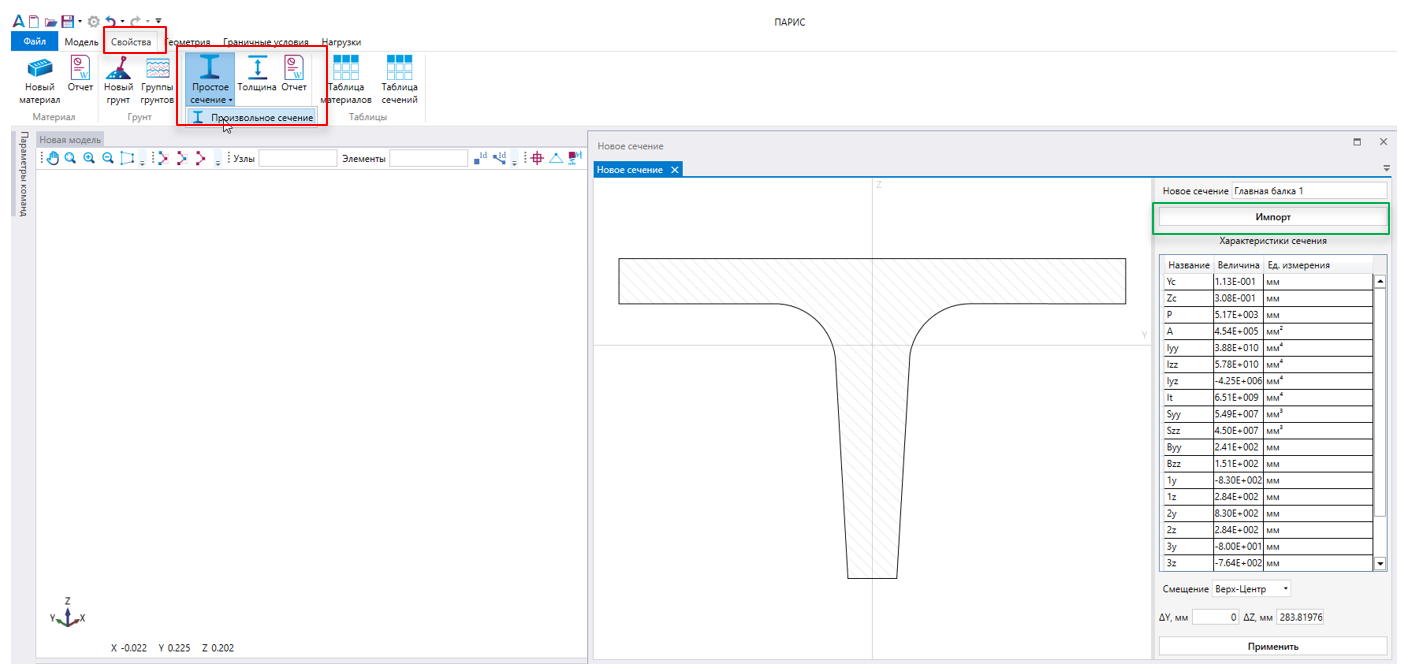Click the Узлы input field

point(298,158)
